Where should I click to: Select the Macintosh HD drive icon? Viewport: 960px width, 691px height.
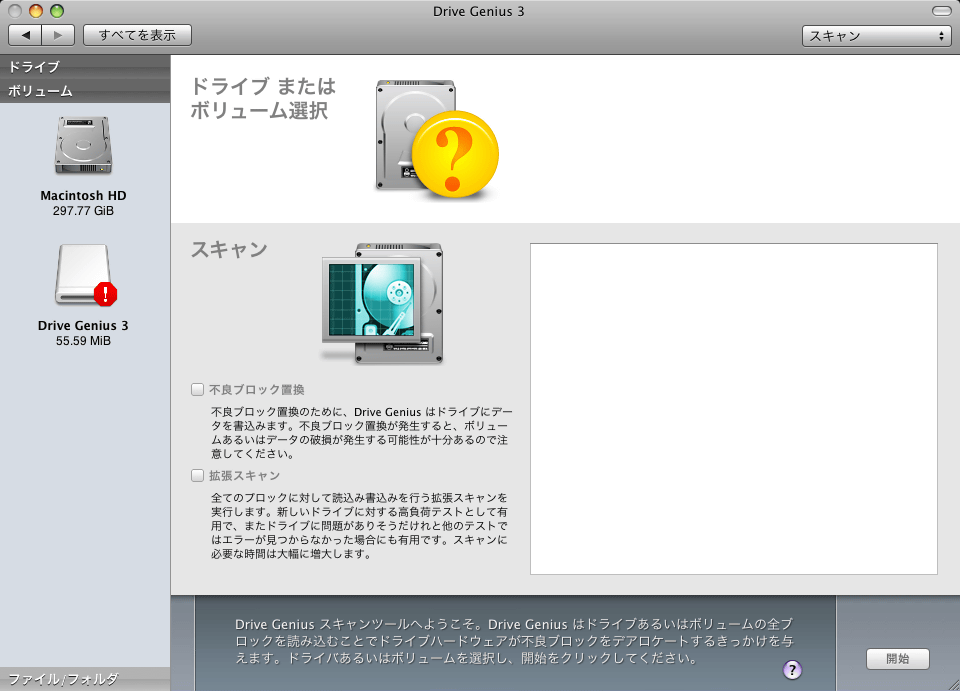pos(83,146)
